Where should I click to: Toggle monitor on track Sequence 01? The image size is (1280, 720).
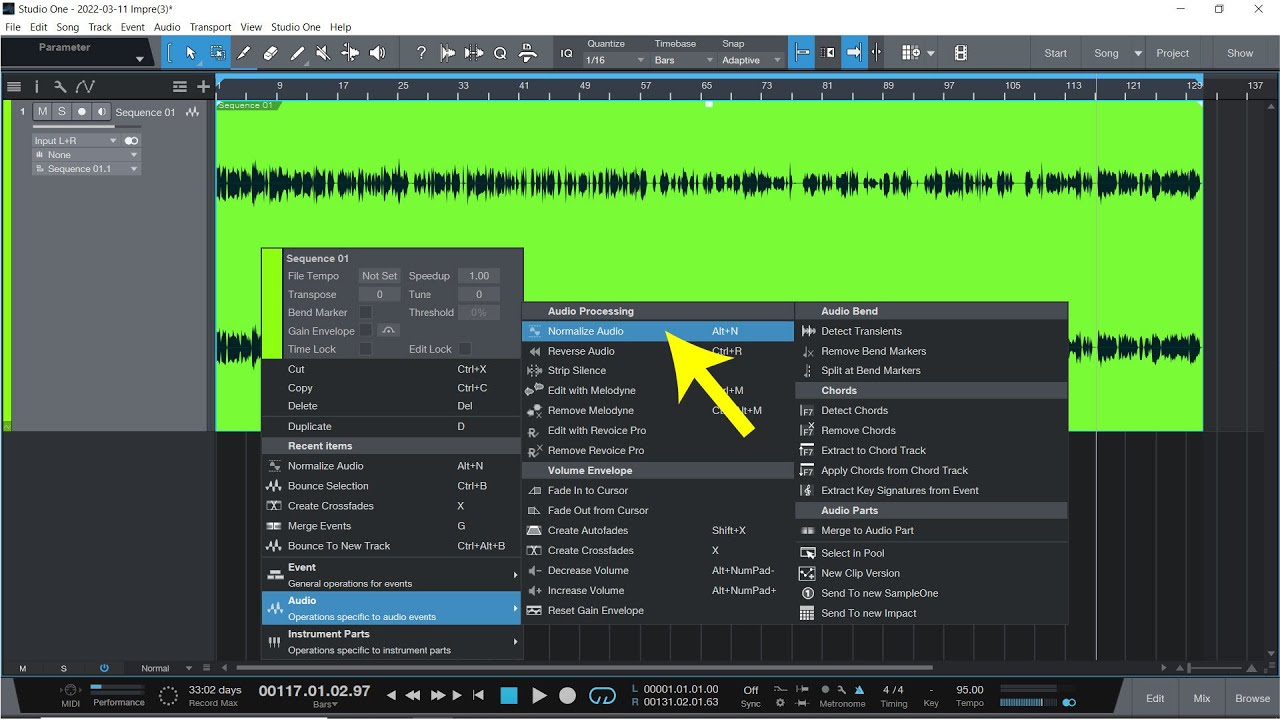tap(101, 112)
